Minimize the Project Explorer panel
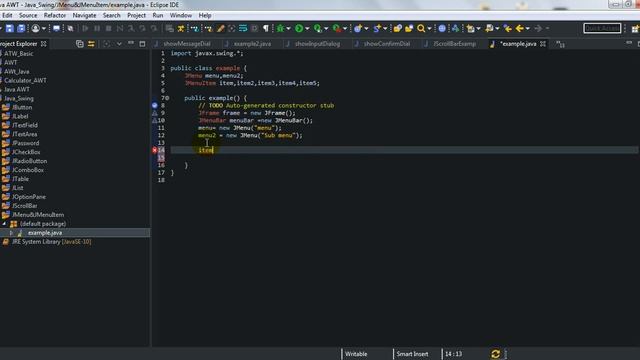 131,43
